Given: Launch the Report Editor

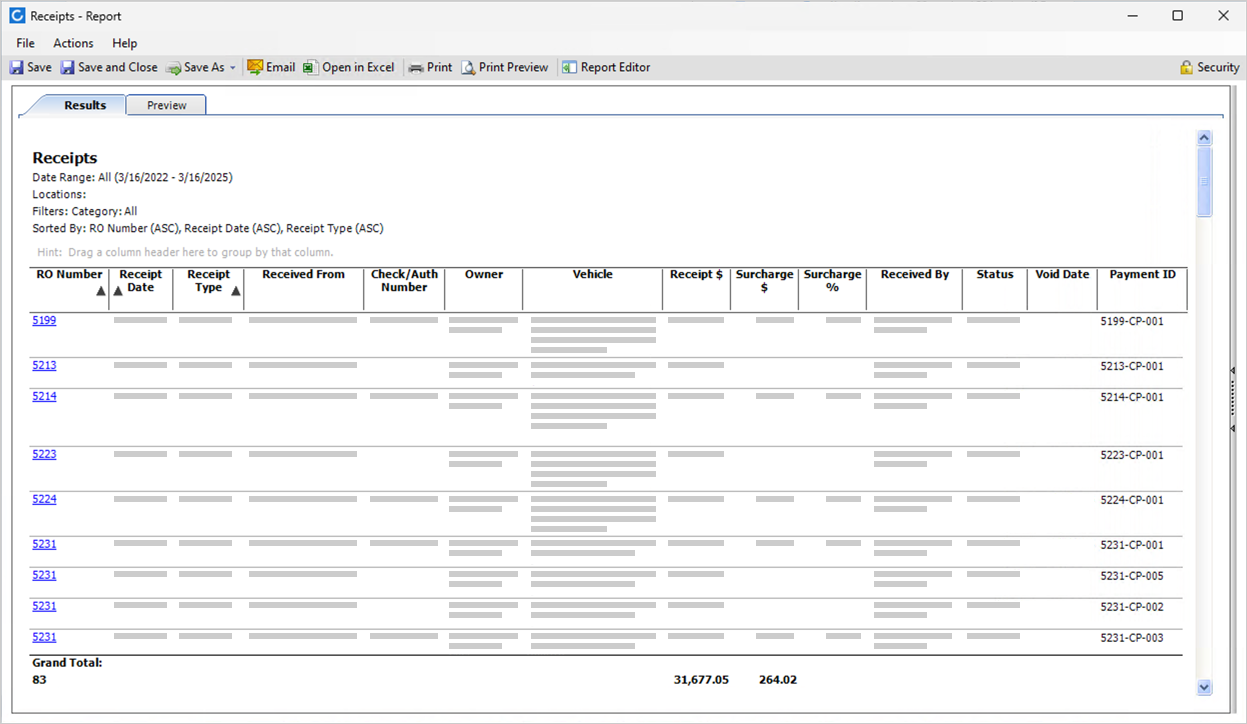Looking at the screenshot, I should coord(605,68).
